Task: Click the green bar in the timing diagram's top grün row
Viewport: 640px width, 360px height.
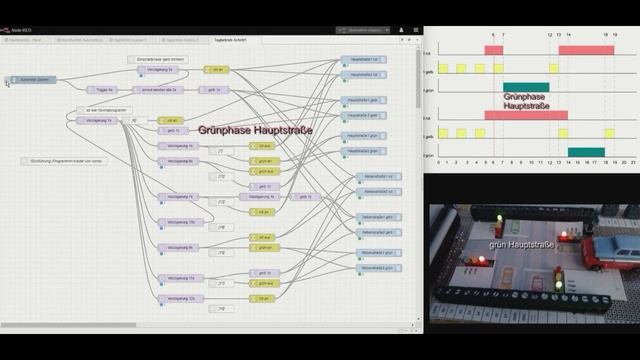Action: pos(526,87)
